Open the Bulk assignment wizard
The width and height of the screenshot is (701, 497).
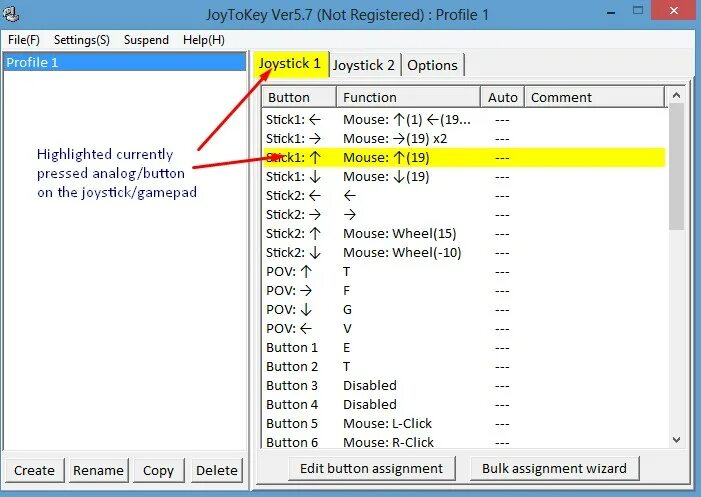[x=554, y=468]
